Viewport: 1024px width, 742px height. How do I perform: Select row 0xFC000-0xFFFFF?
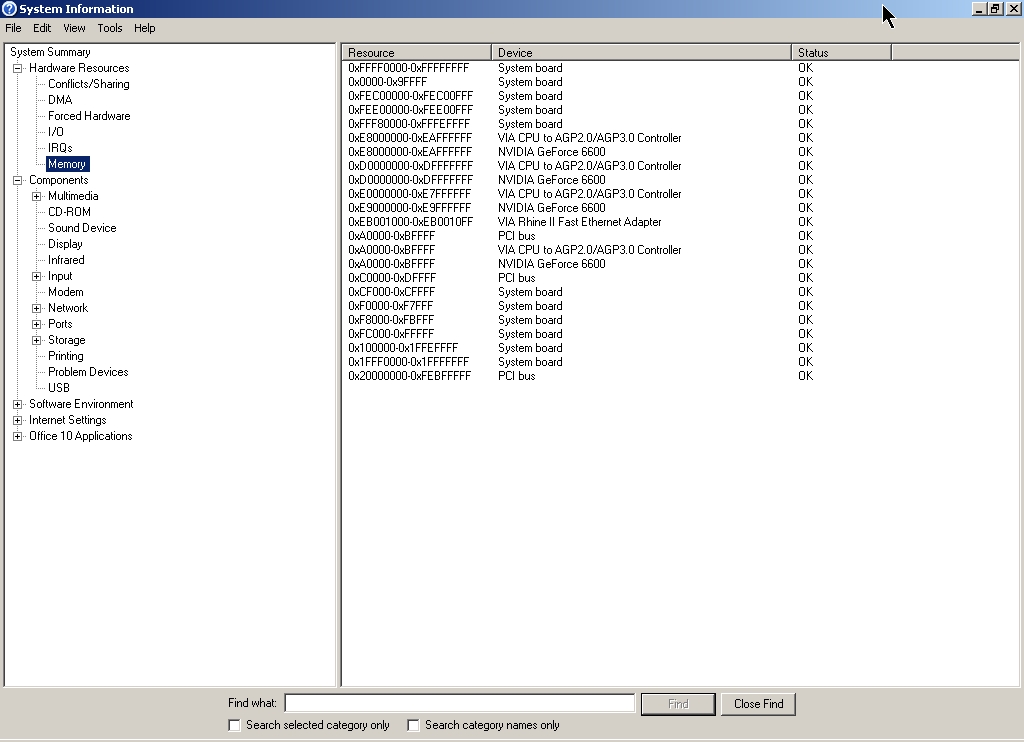pyautogui.click(x=391, y=334)
